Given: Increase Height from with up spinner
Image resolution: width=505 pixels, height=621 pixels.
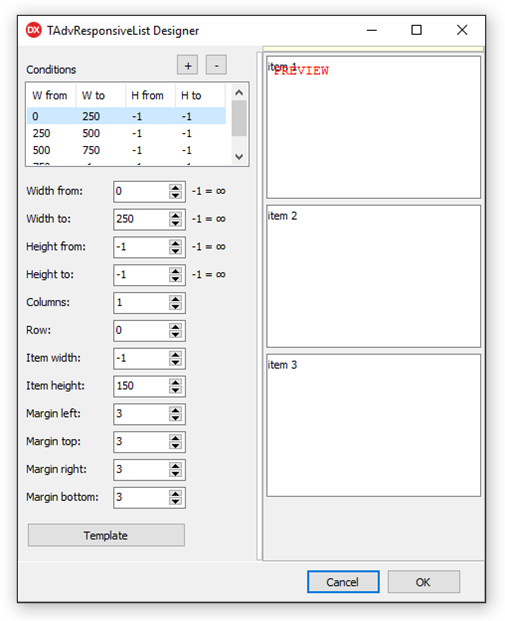Looking at the screenshot, I should coord(175,243).
